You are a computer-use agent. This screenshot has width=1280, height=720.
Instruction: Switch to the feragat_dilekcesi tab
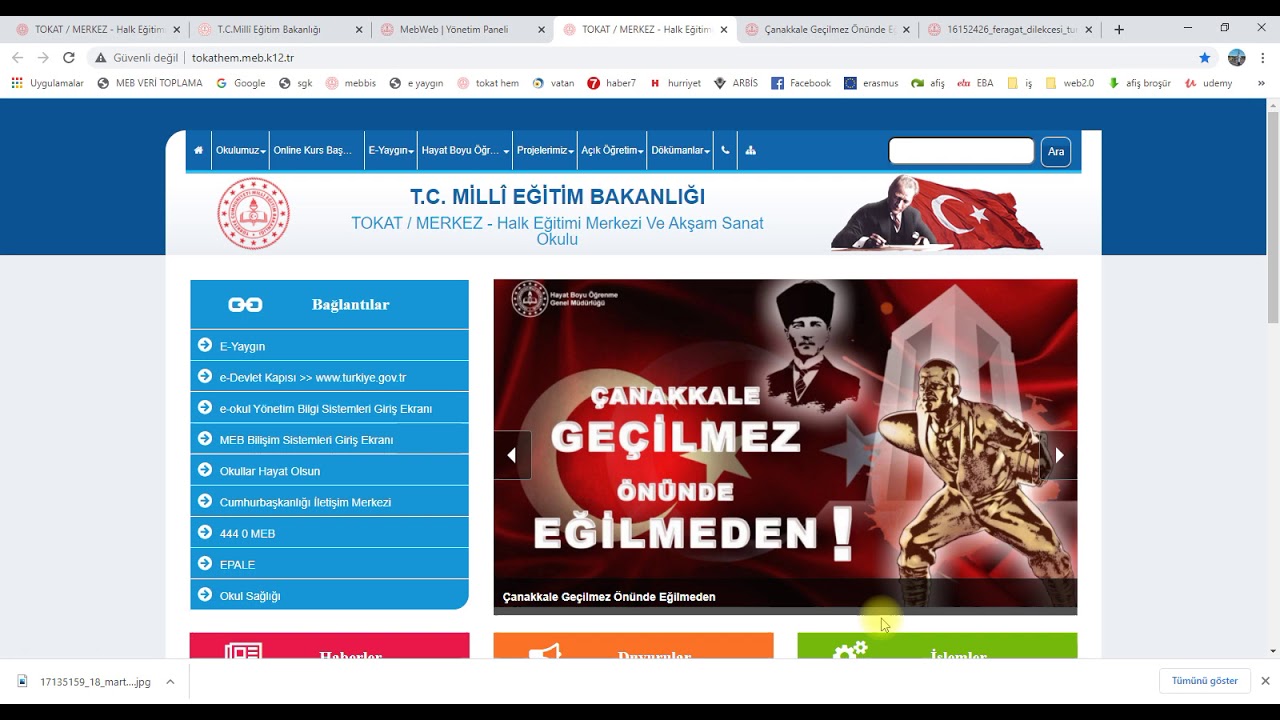1010,30
